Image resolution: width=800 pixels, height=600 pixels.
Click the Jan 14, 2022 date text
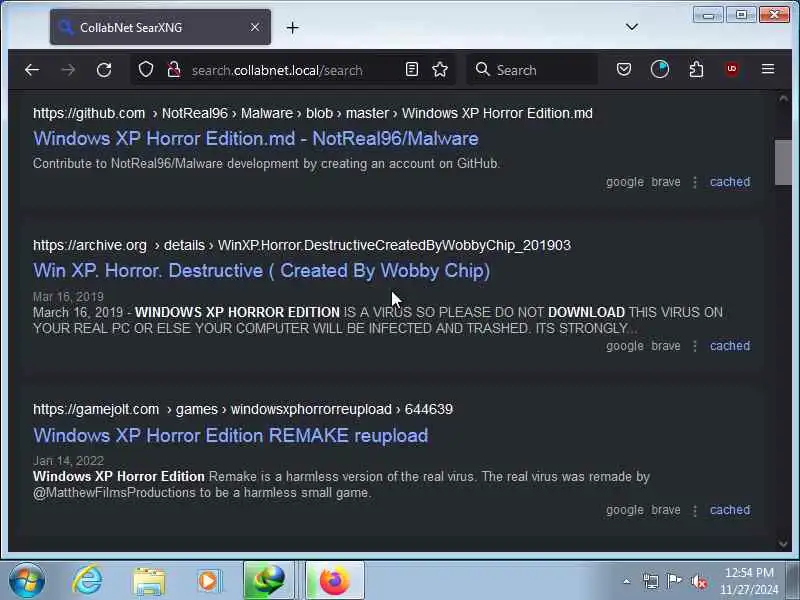68,461
